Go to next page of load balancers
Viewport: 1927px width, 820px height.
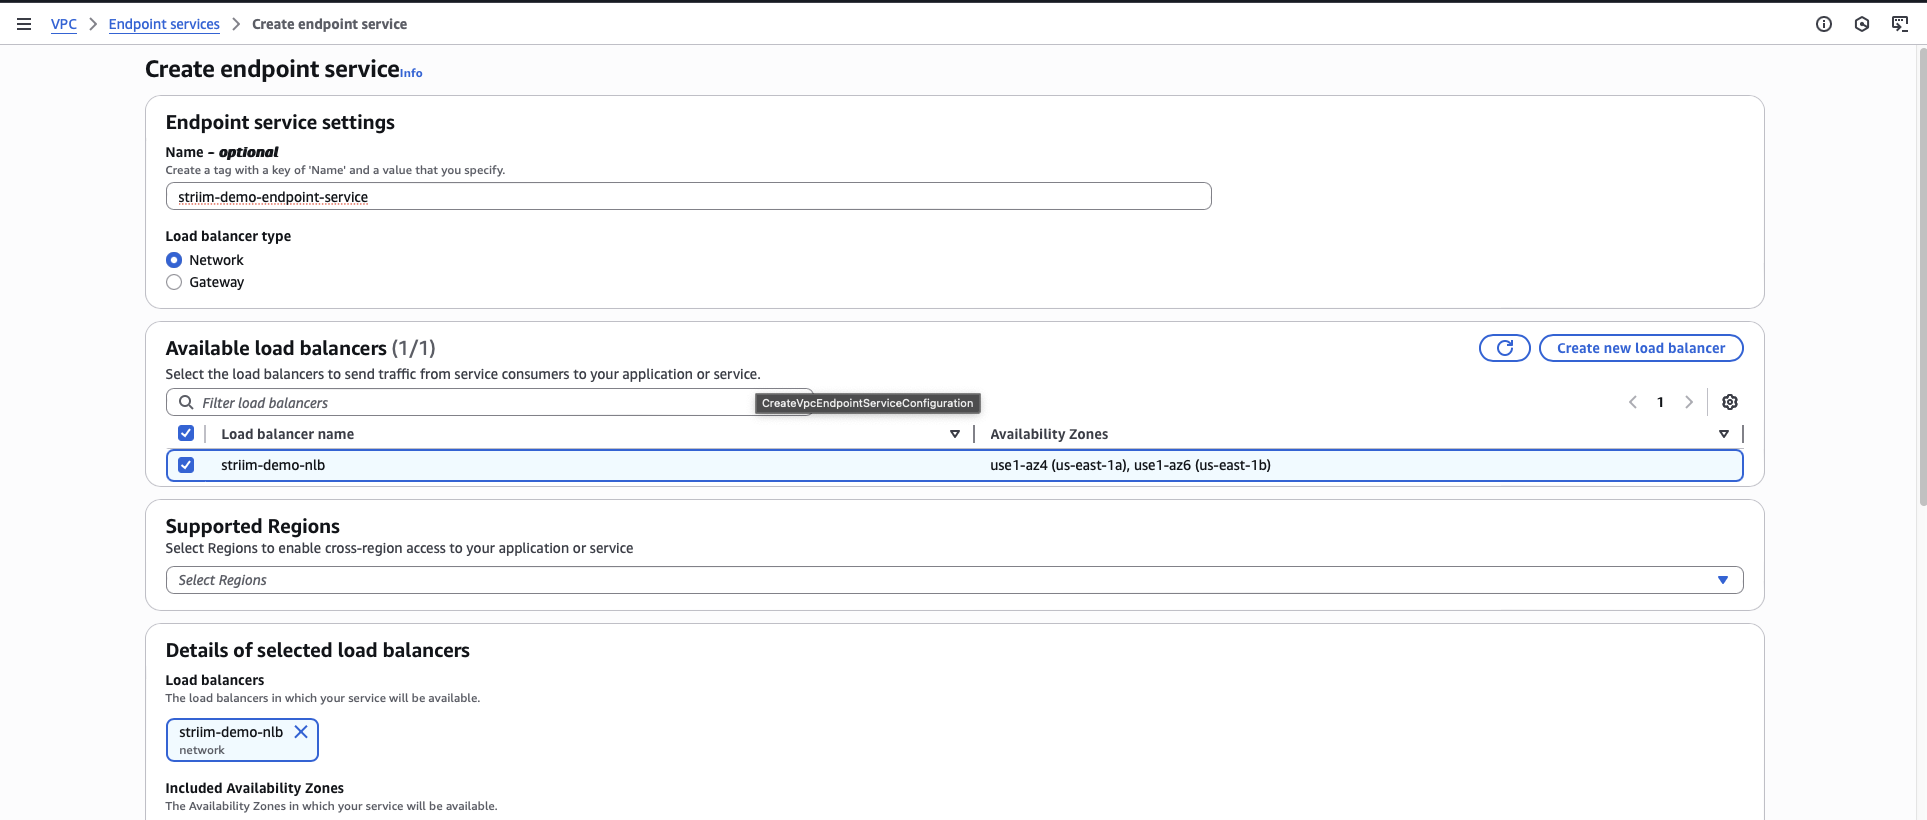pos(1689,402)
